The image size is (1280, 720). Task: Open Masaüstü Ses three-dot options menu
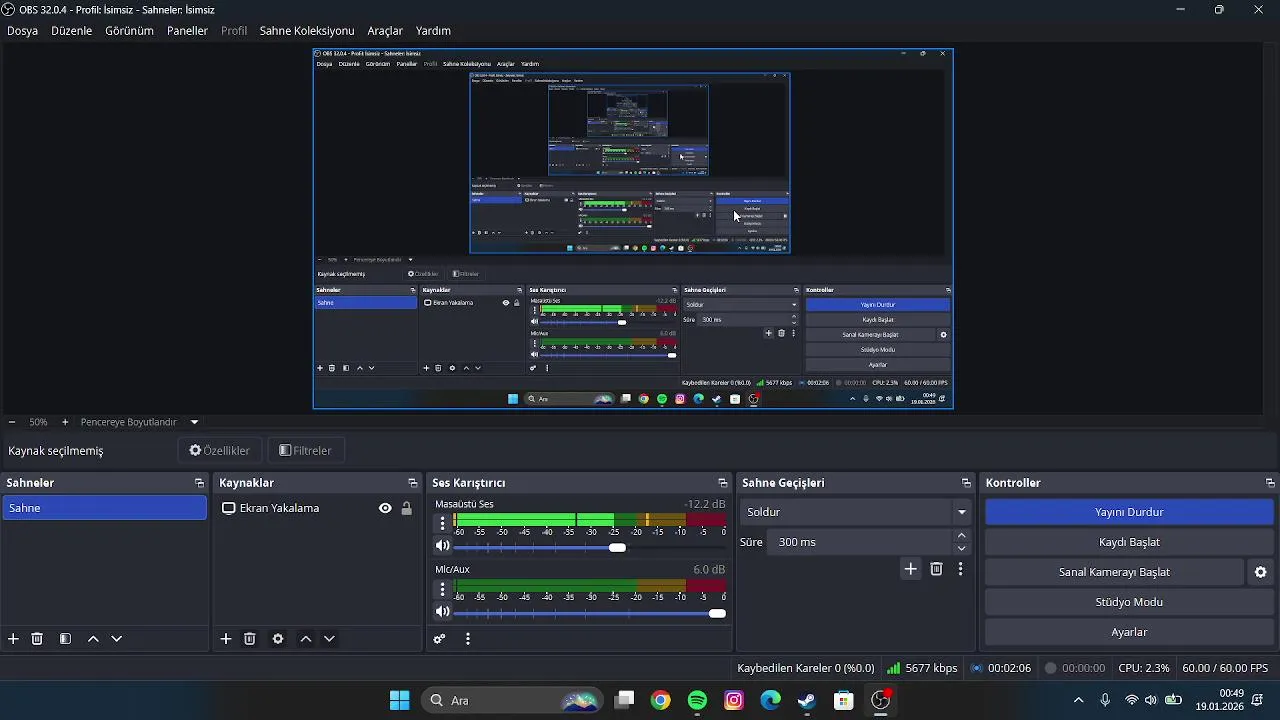pyautogui.click(x=443, y=523)
